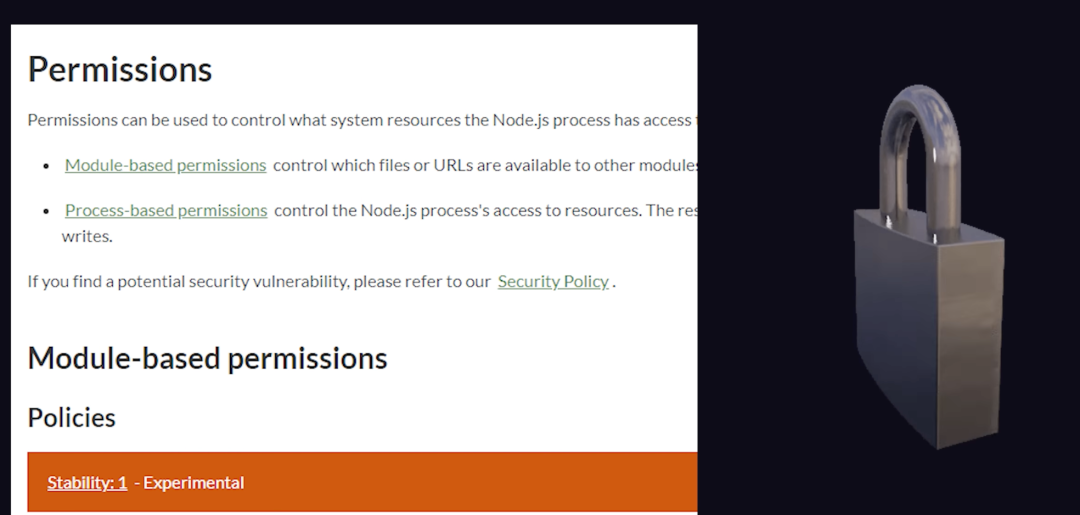1080x515 pixels.
Task: Click the padlock image
Action: click(x=928, y=266)
